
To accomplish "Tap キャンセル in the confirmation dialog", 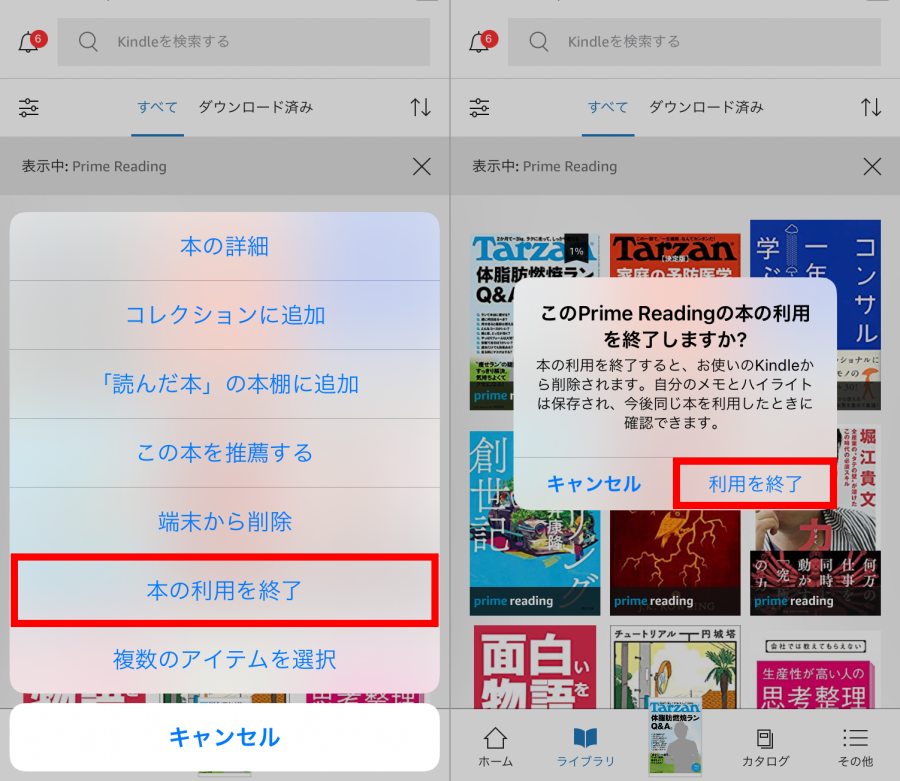I will (x=593, y=484).
